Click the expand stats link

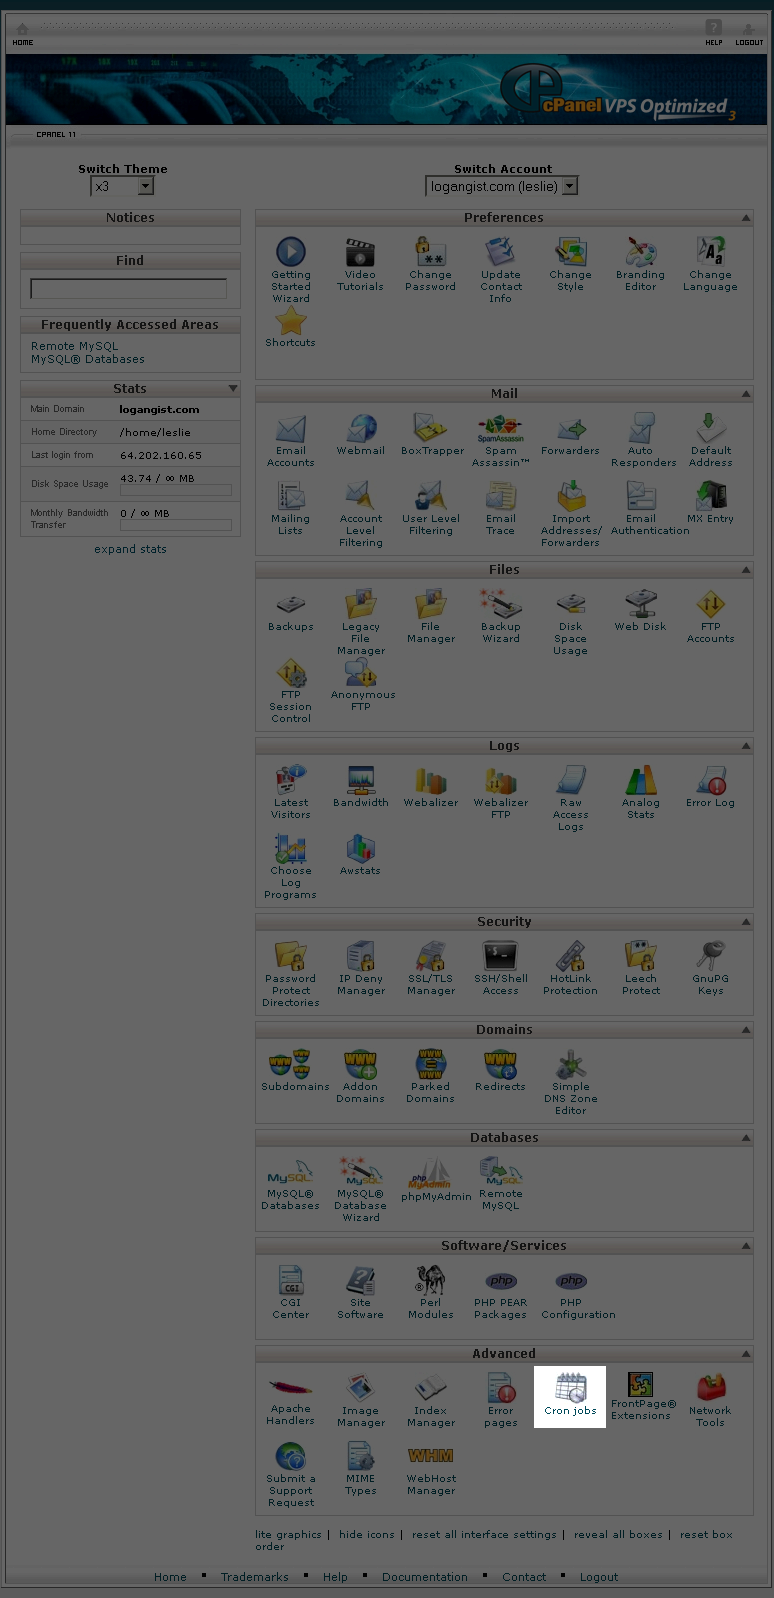[130, 549]
